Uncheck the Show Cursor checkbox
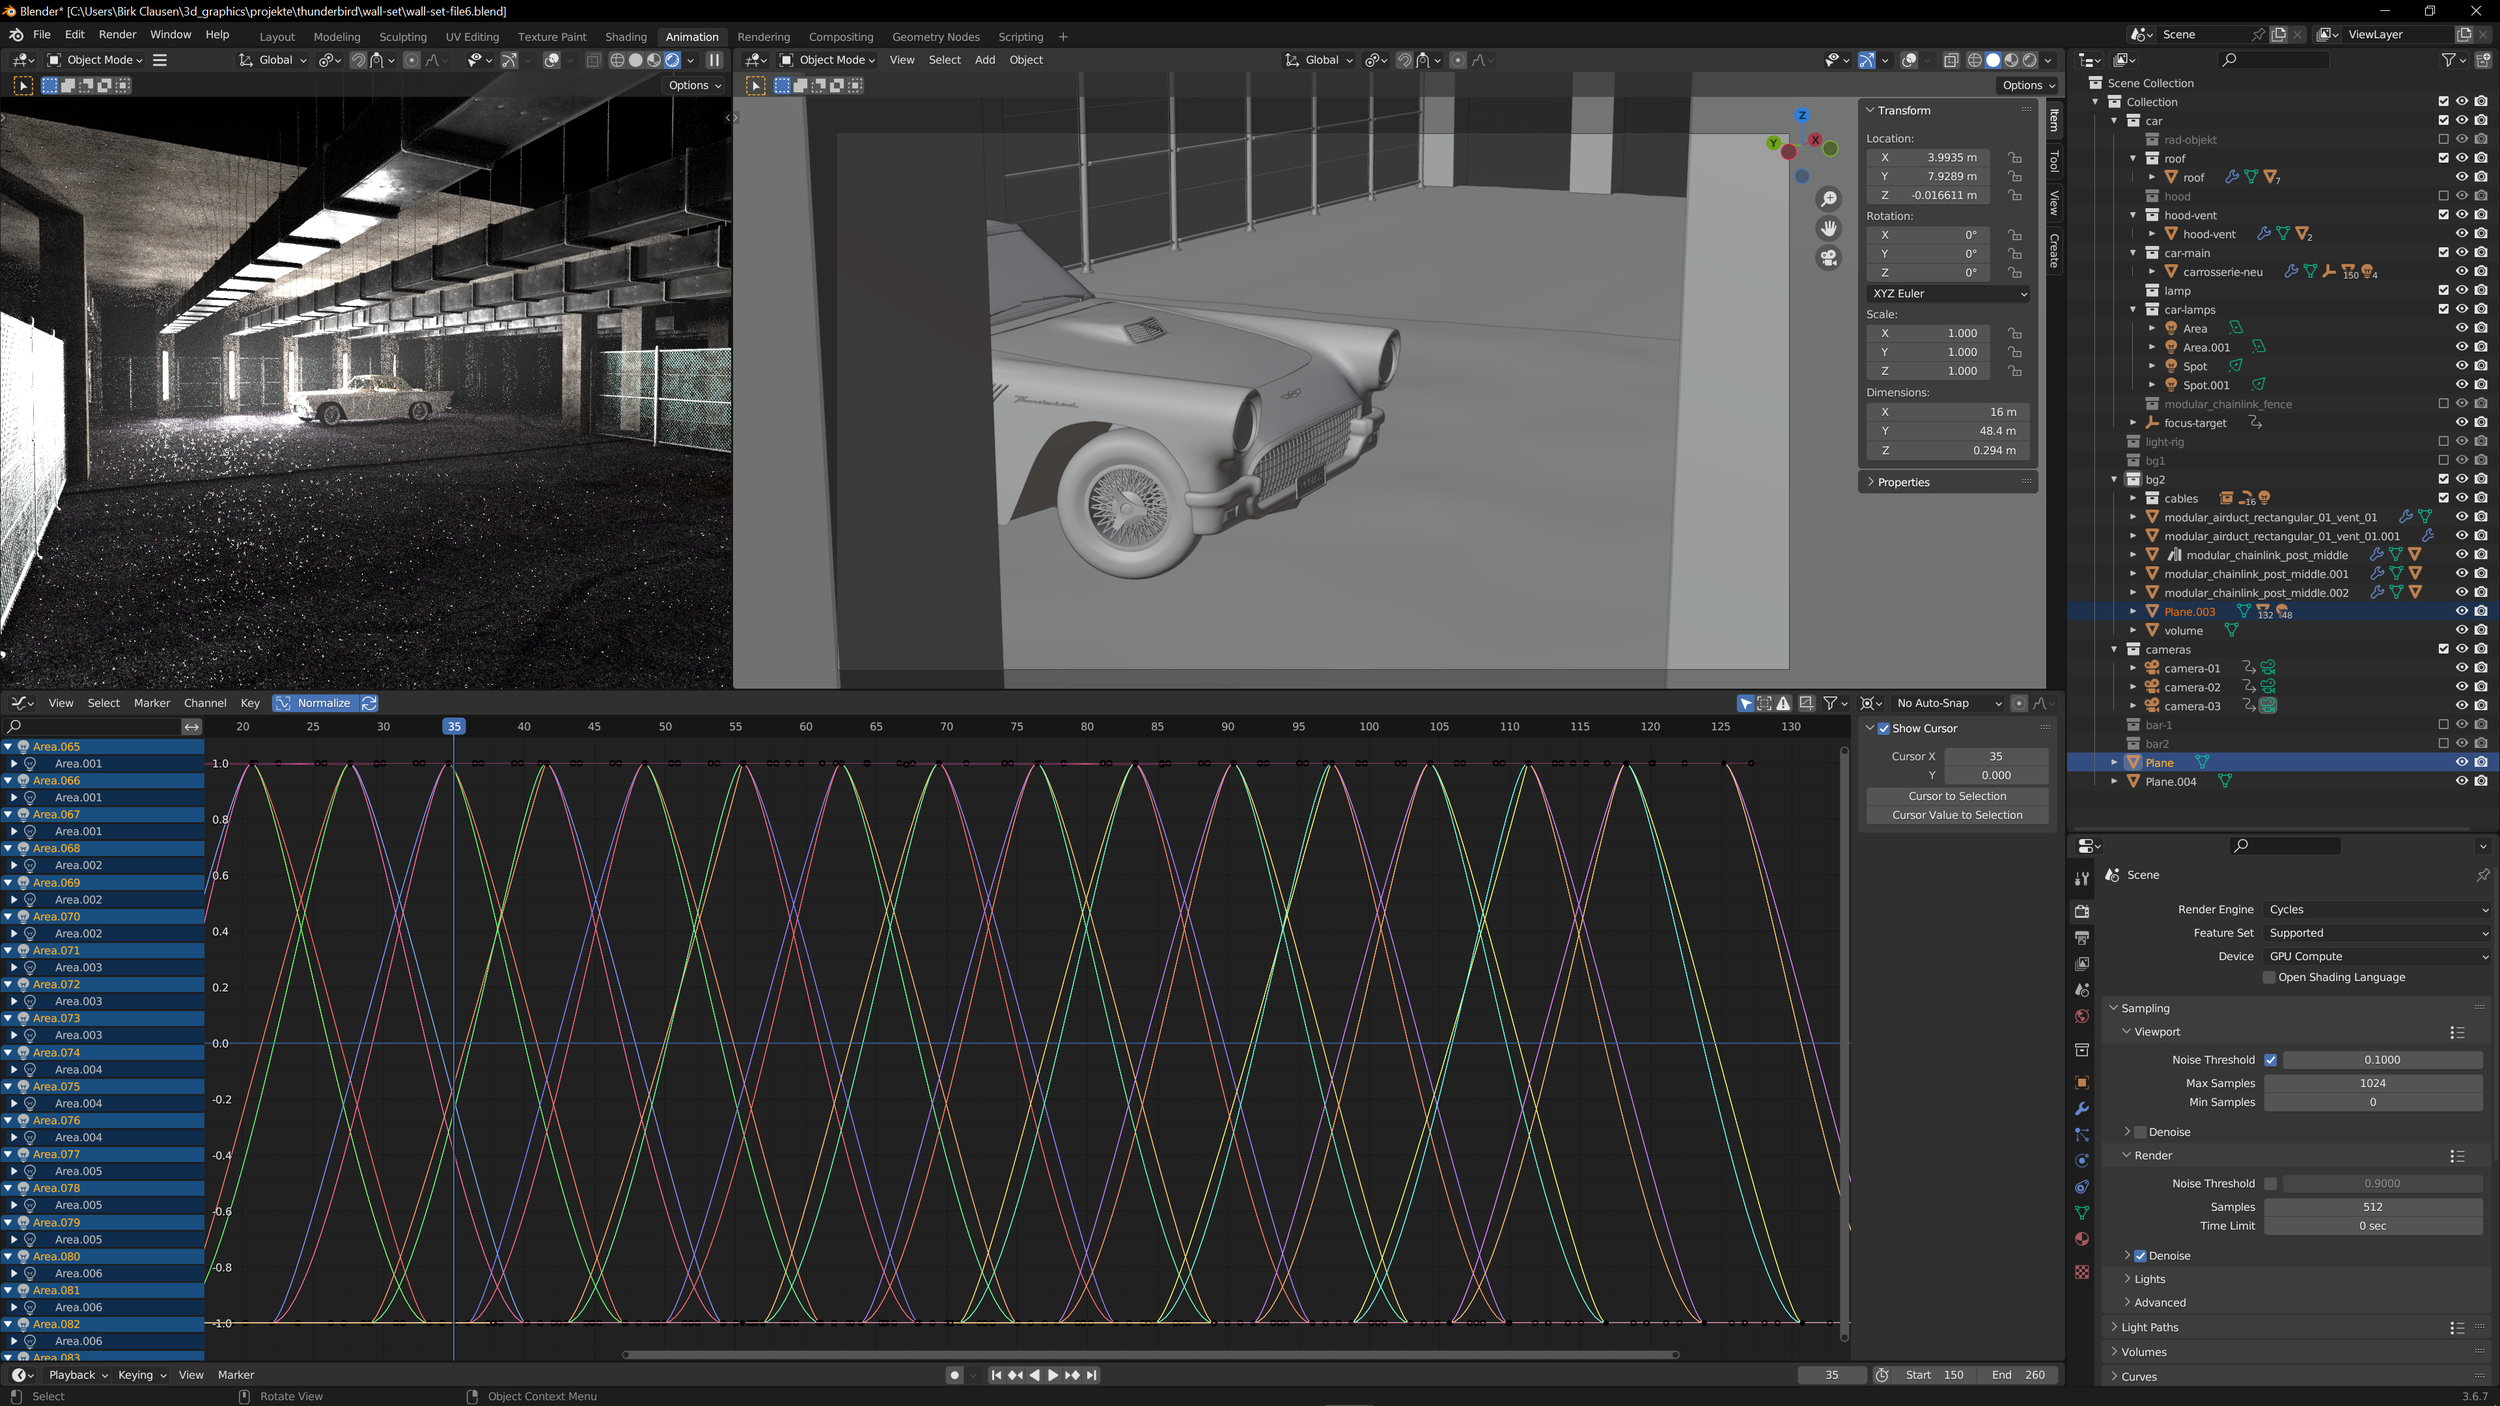This screenshot has width=2500, height=1406. coord(1884,728)
